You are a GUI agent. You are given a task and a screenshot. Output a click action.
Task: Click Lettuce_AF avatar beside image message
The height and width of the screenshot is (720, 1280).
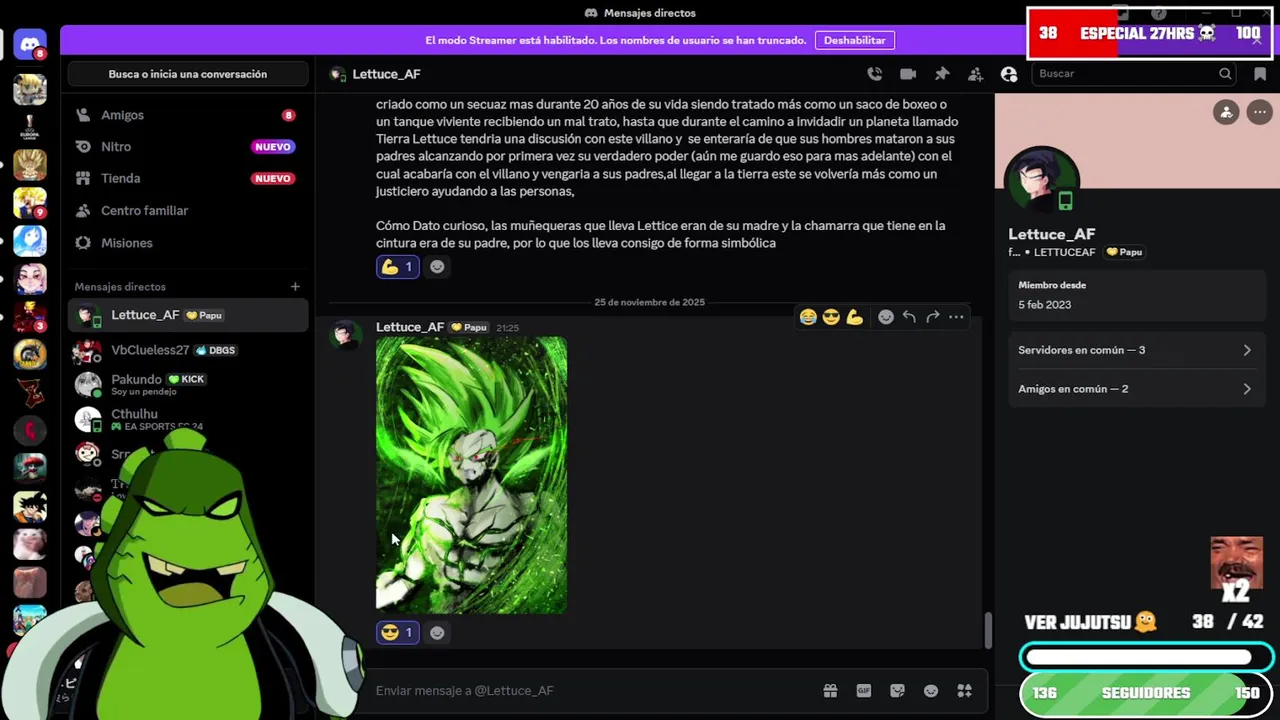tap(346, 336)
